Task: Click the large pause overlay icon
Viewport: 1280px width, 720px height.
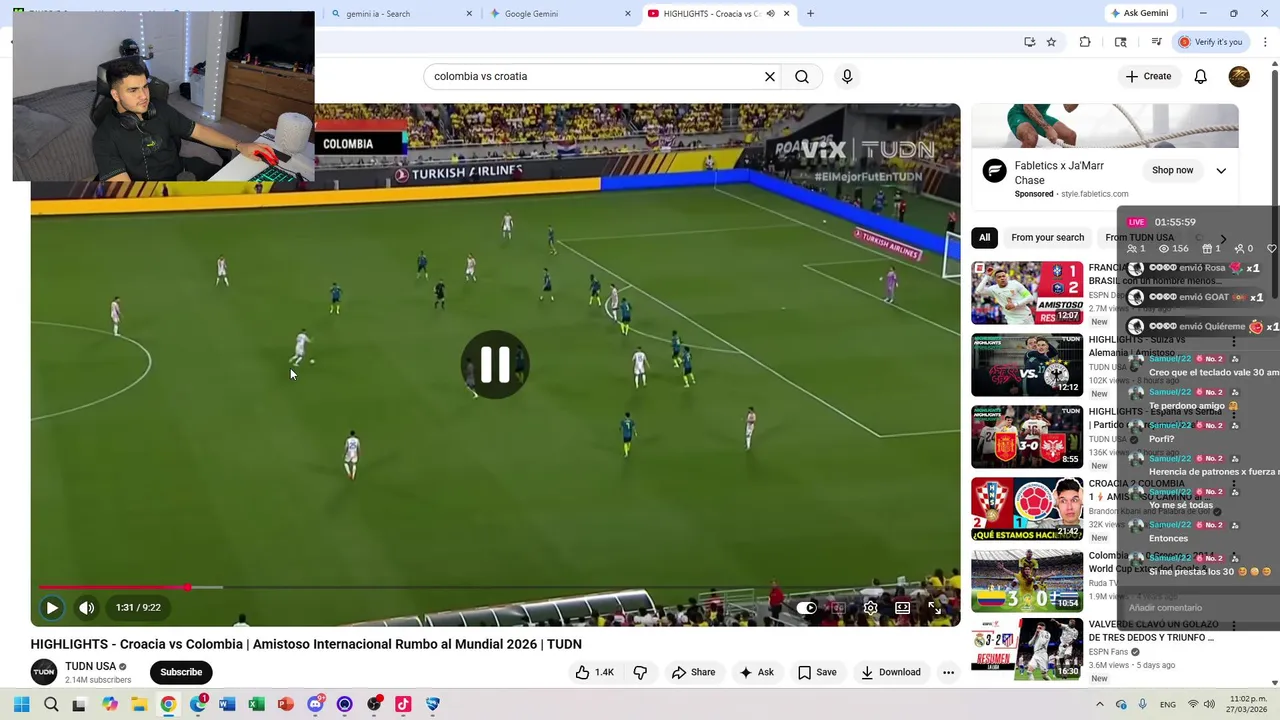Action: (x=495, y=365)
